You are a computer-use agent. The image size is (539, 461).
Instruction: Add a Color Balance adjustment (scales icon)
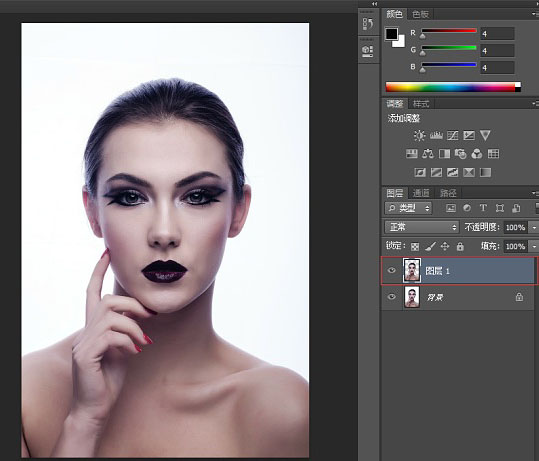coord(428,154)
